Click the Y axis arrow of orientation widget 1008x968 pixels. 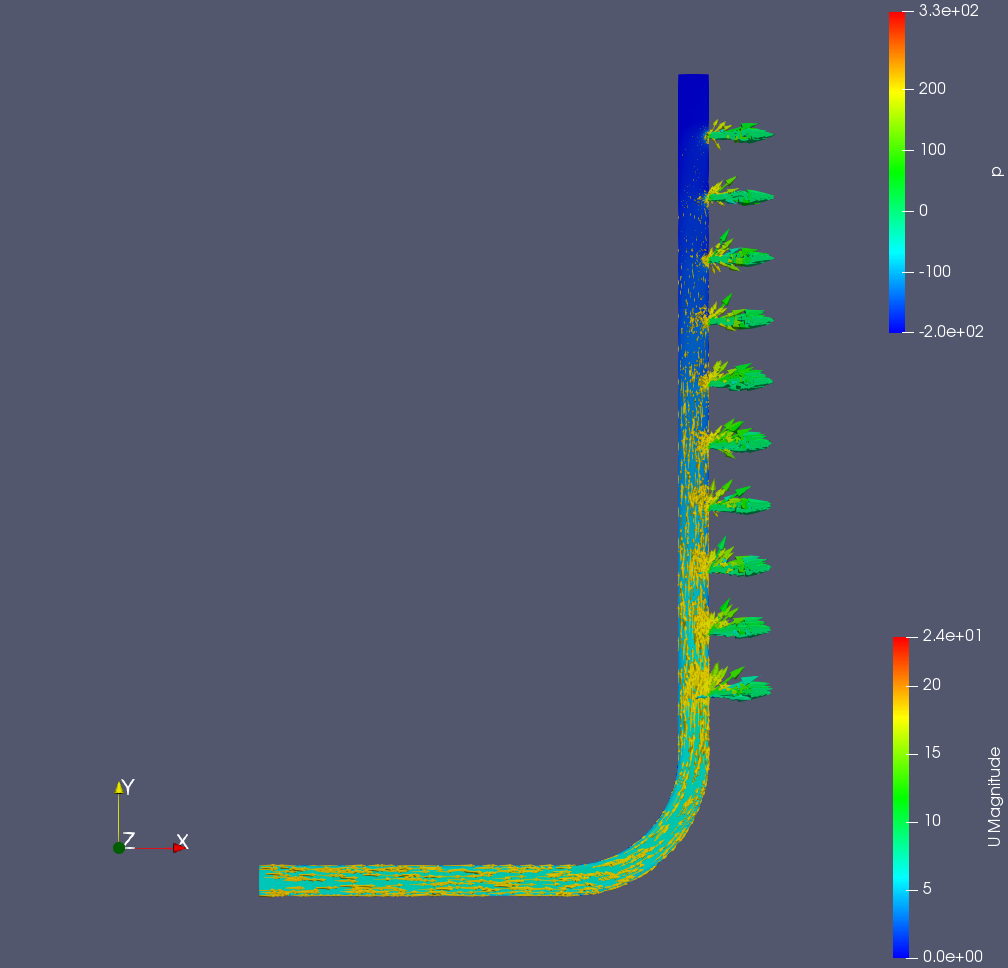[x=119, y=788]
